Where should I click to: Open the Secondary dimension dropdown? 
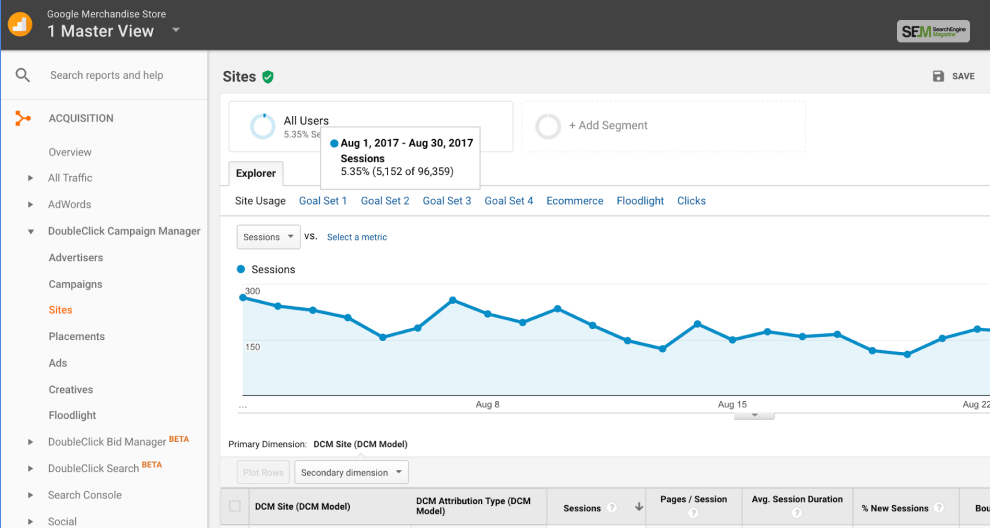click(x=351, y=472)
